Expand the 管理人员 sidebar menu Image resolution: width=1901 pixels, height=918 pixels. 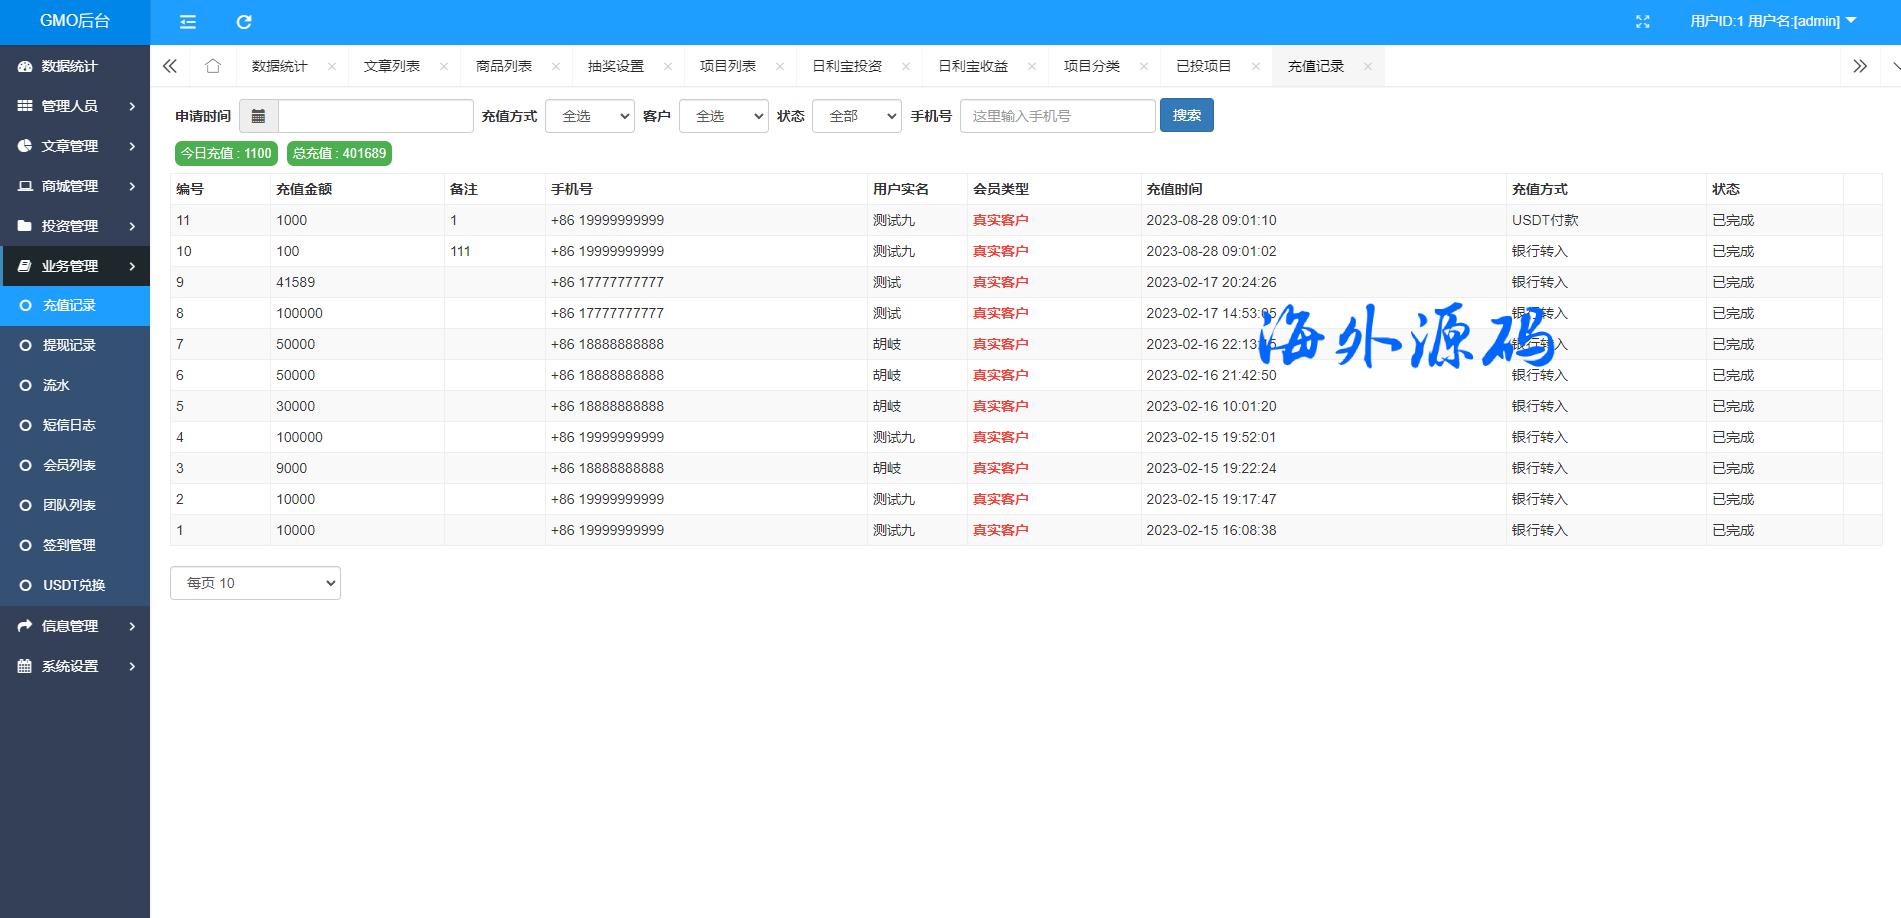coord(75,106)
